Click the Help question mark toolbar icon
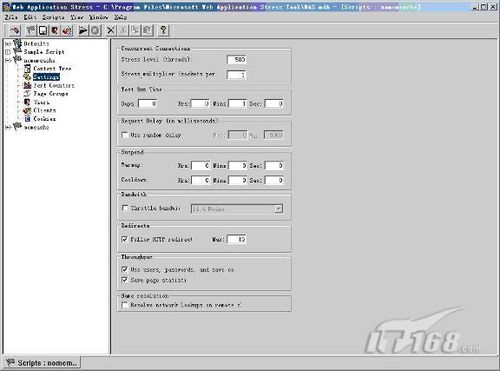Screen dimensions: 500x371 click(163, 31)
